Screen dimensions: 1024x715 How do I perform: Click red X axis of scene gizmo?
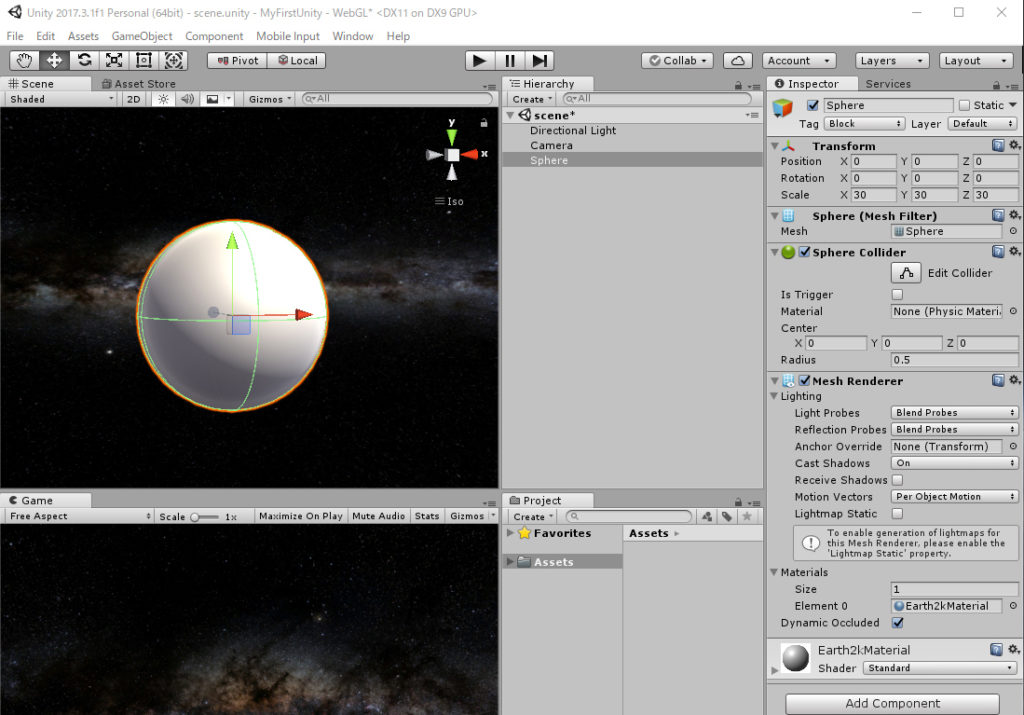[470, 155]
